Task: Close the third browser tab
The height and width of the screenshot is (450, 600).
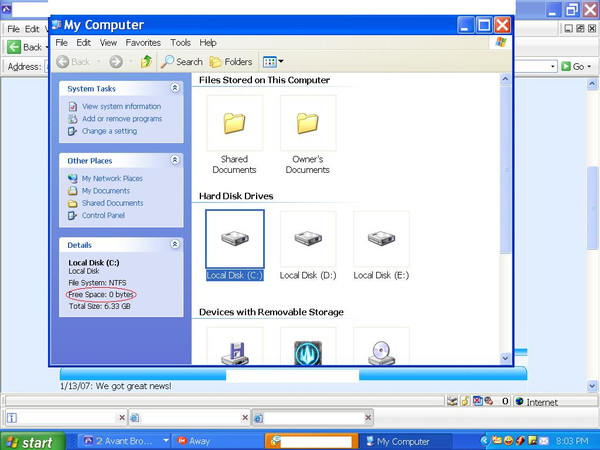Action: (368, 418)
